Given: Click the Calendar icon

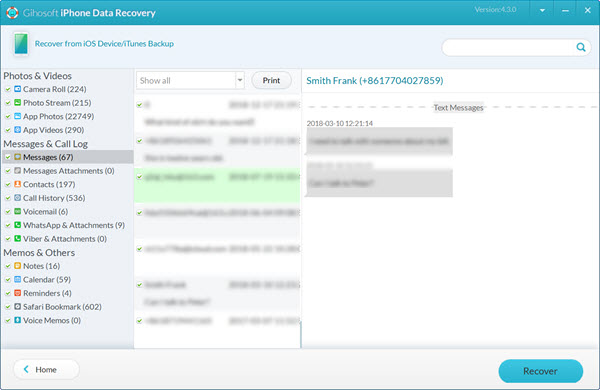Looking at the screenshot, I should coord(17,279).
